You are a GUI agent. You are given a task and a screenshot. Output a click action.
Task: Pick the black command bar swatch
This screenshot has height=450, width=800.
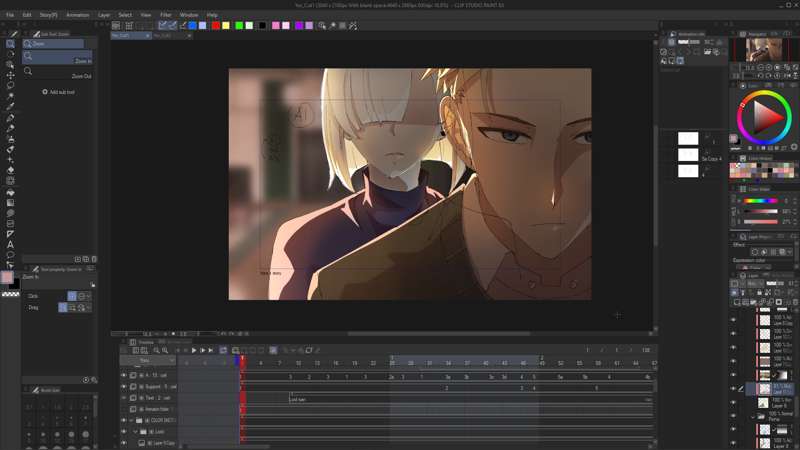coord(262,26)
